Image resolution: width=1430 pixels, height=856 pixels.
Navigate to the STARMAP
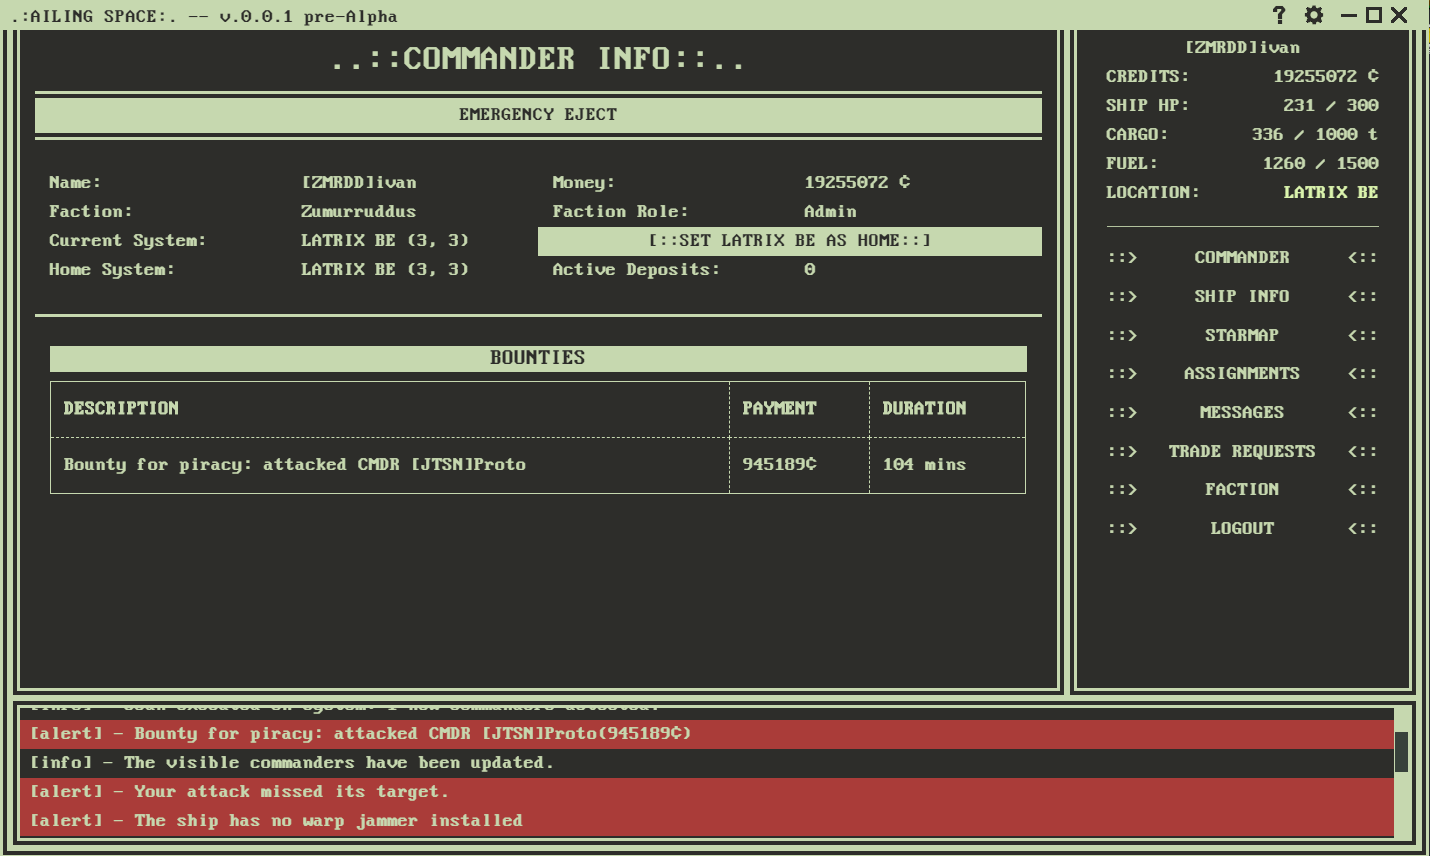pos(1241,335)
